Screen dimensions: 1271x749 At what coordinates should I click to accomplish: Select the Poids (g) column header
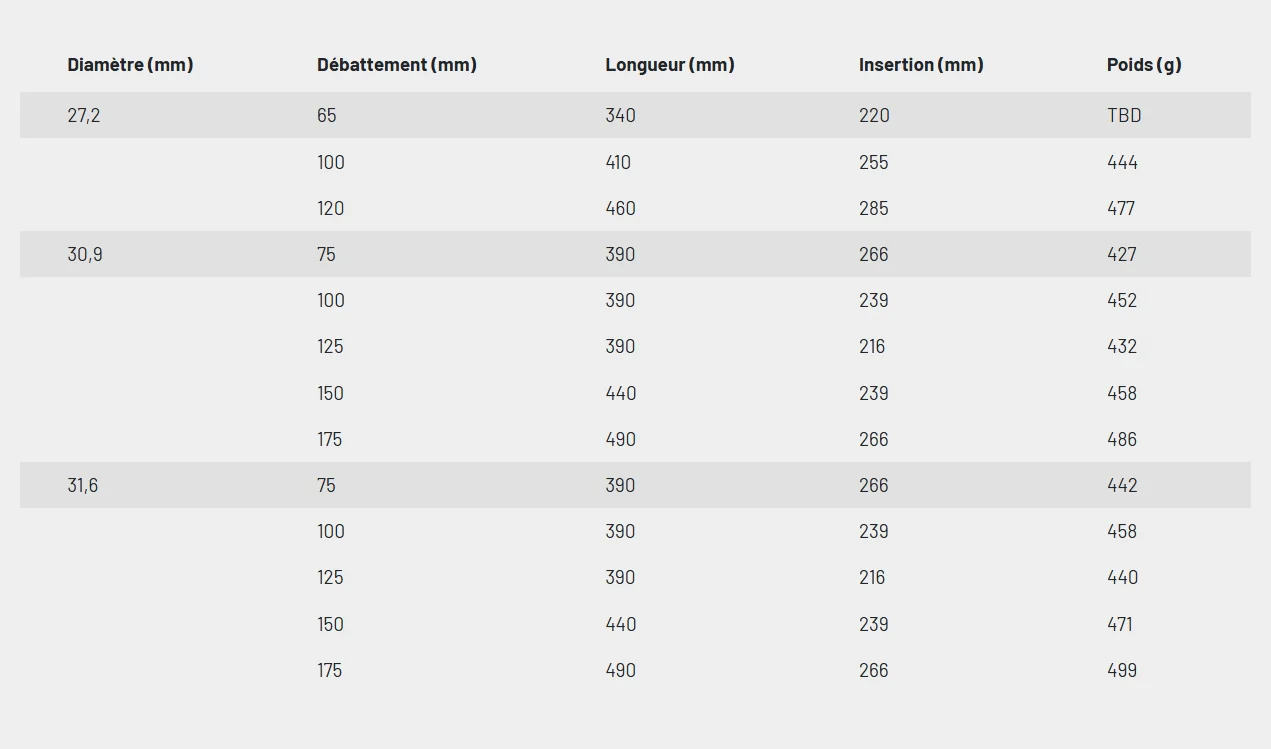pyautogui.click(x=1144, y=65)
